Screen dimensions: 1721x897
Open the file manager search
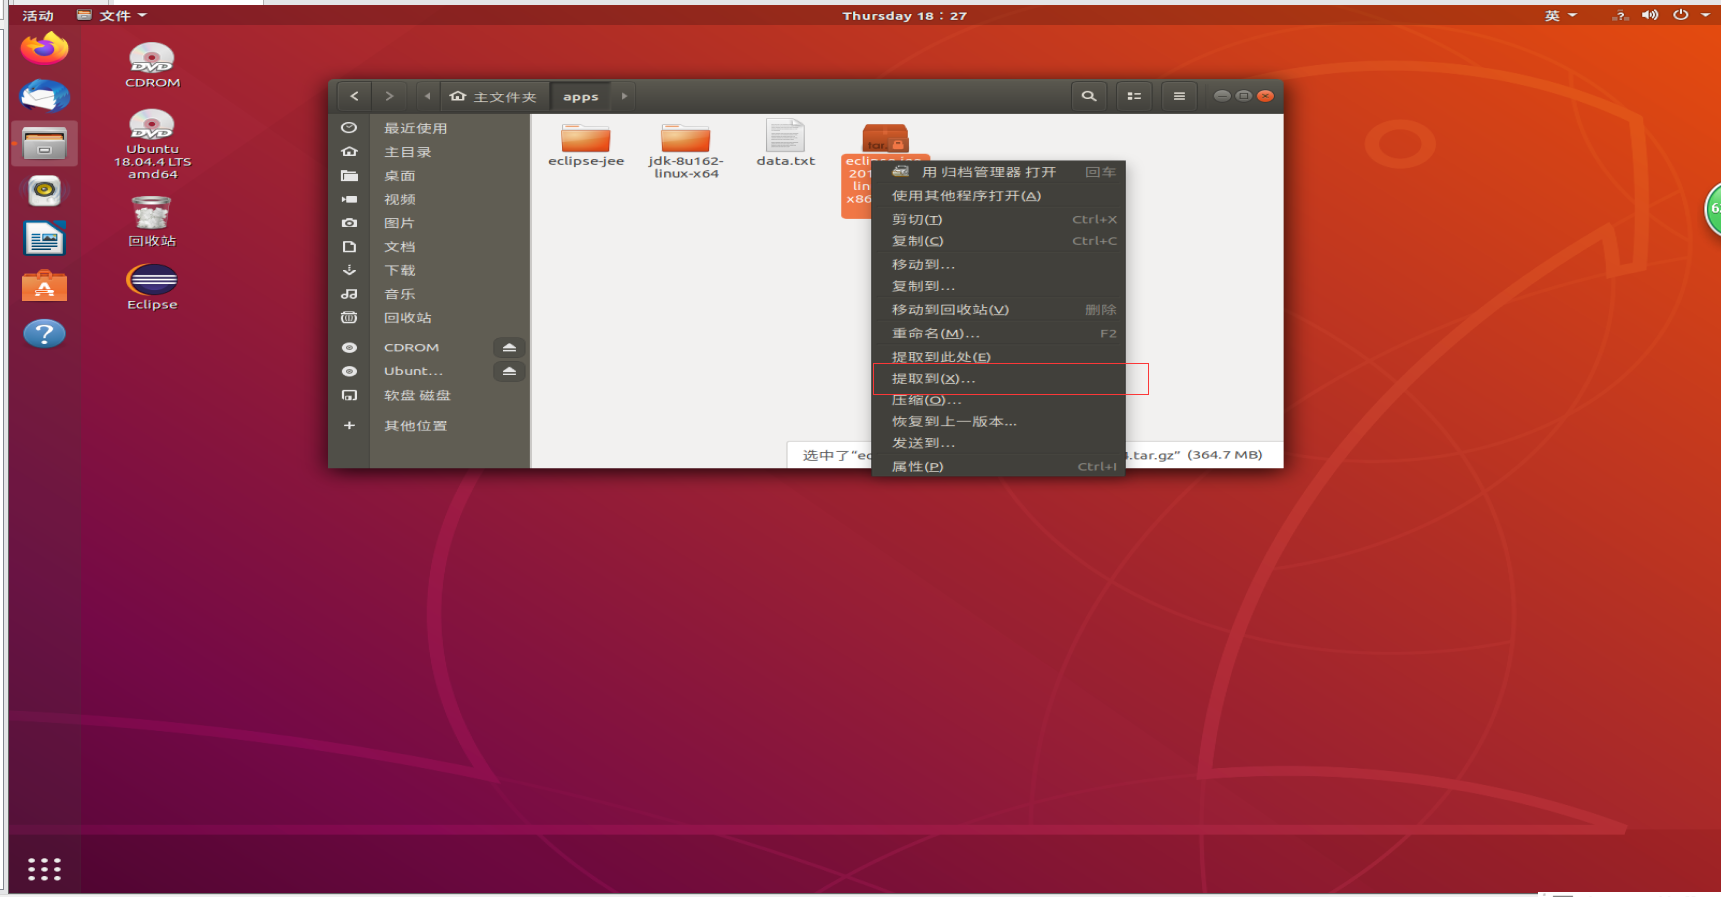(x=1089, y=96)
